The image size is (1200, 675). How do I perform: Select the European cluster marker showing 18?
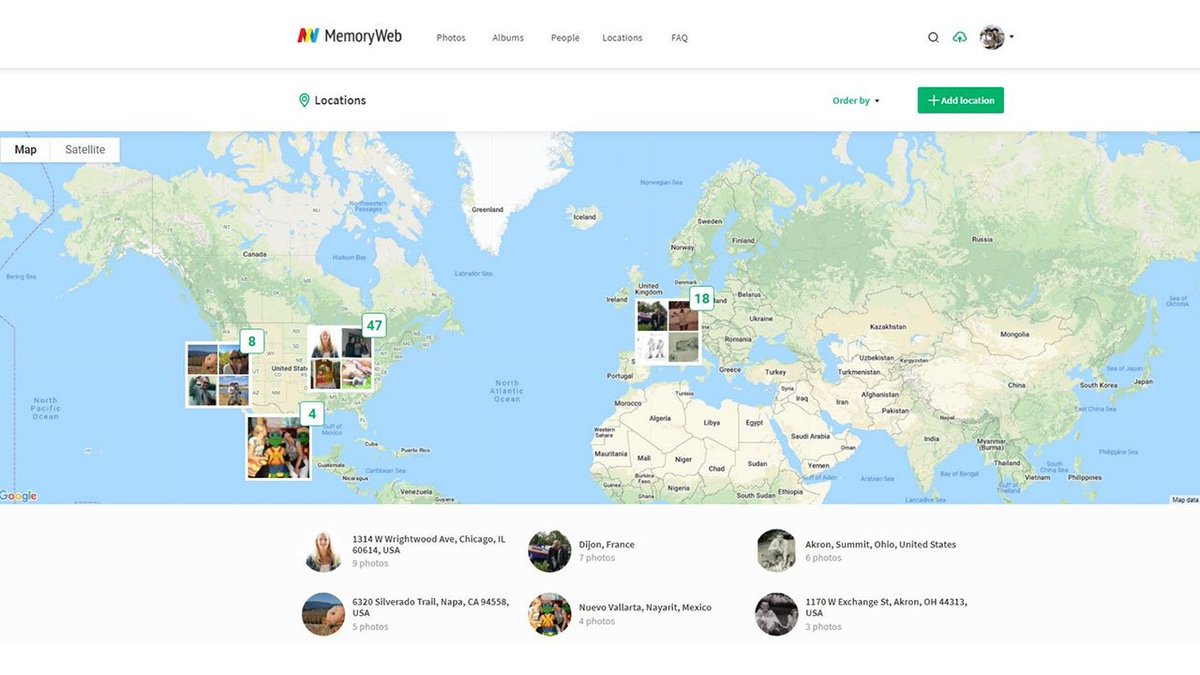click(x=702, y=298)
